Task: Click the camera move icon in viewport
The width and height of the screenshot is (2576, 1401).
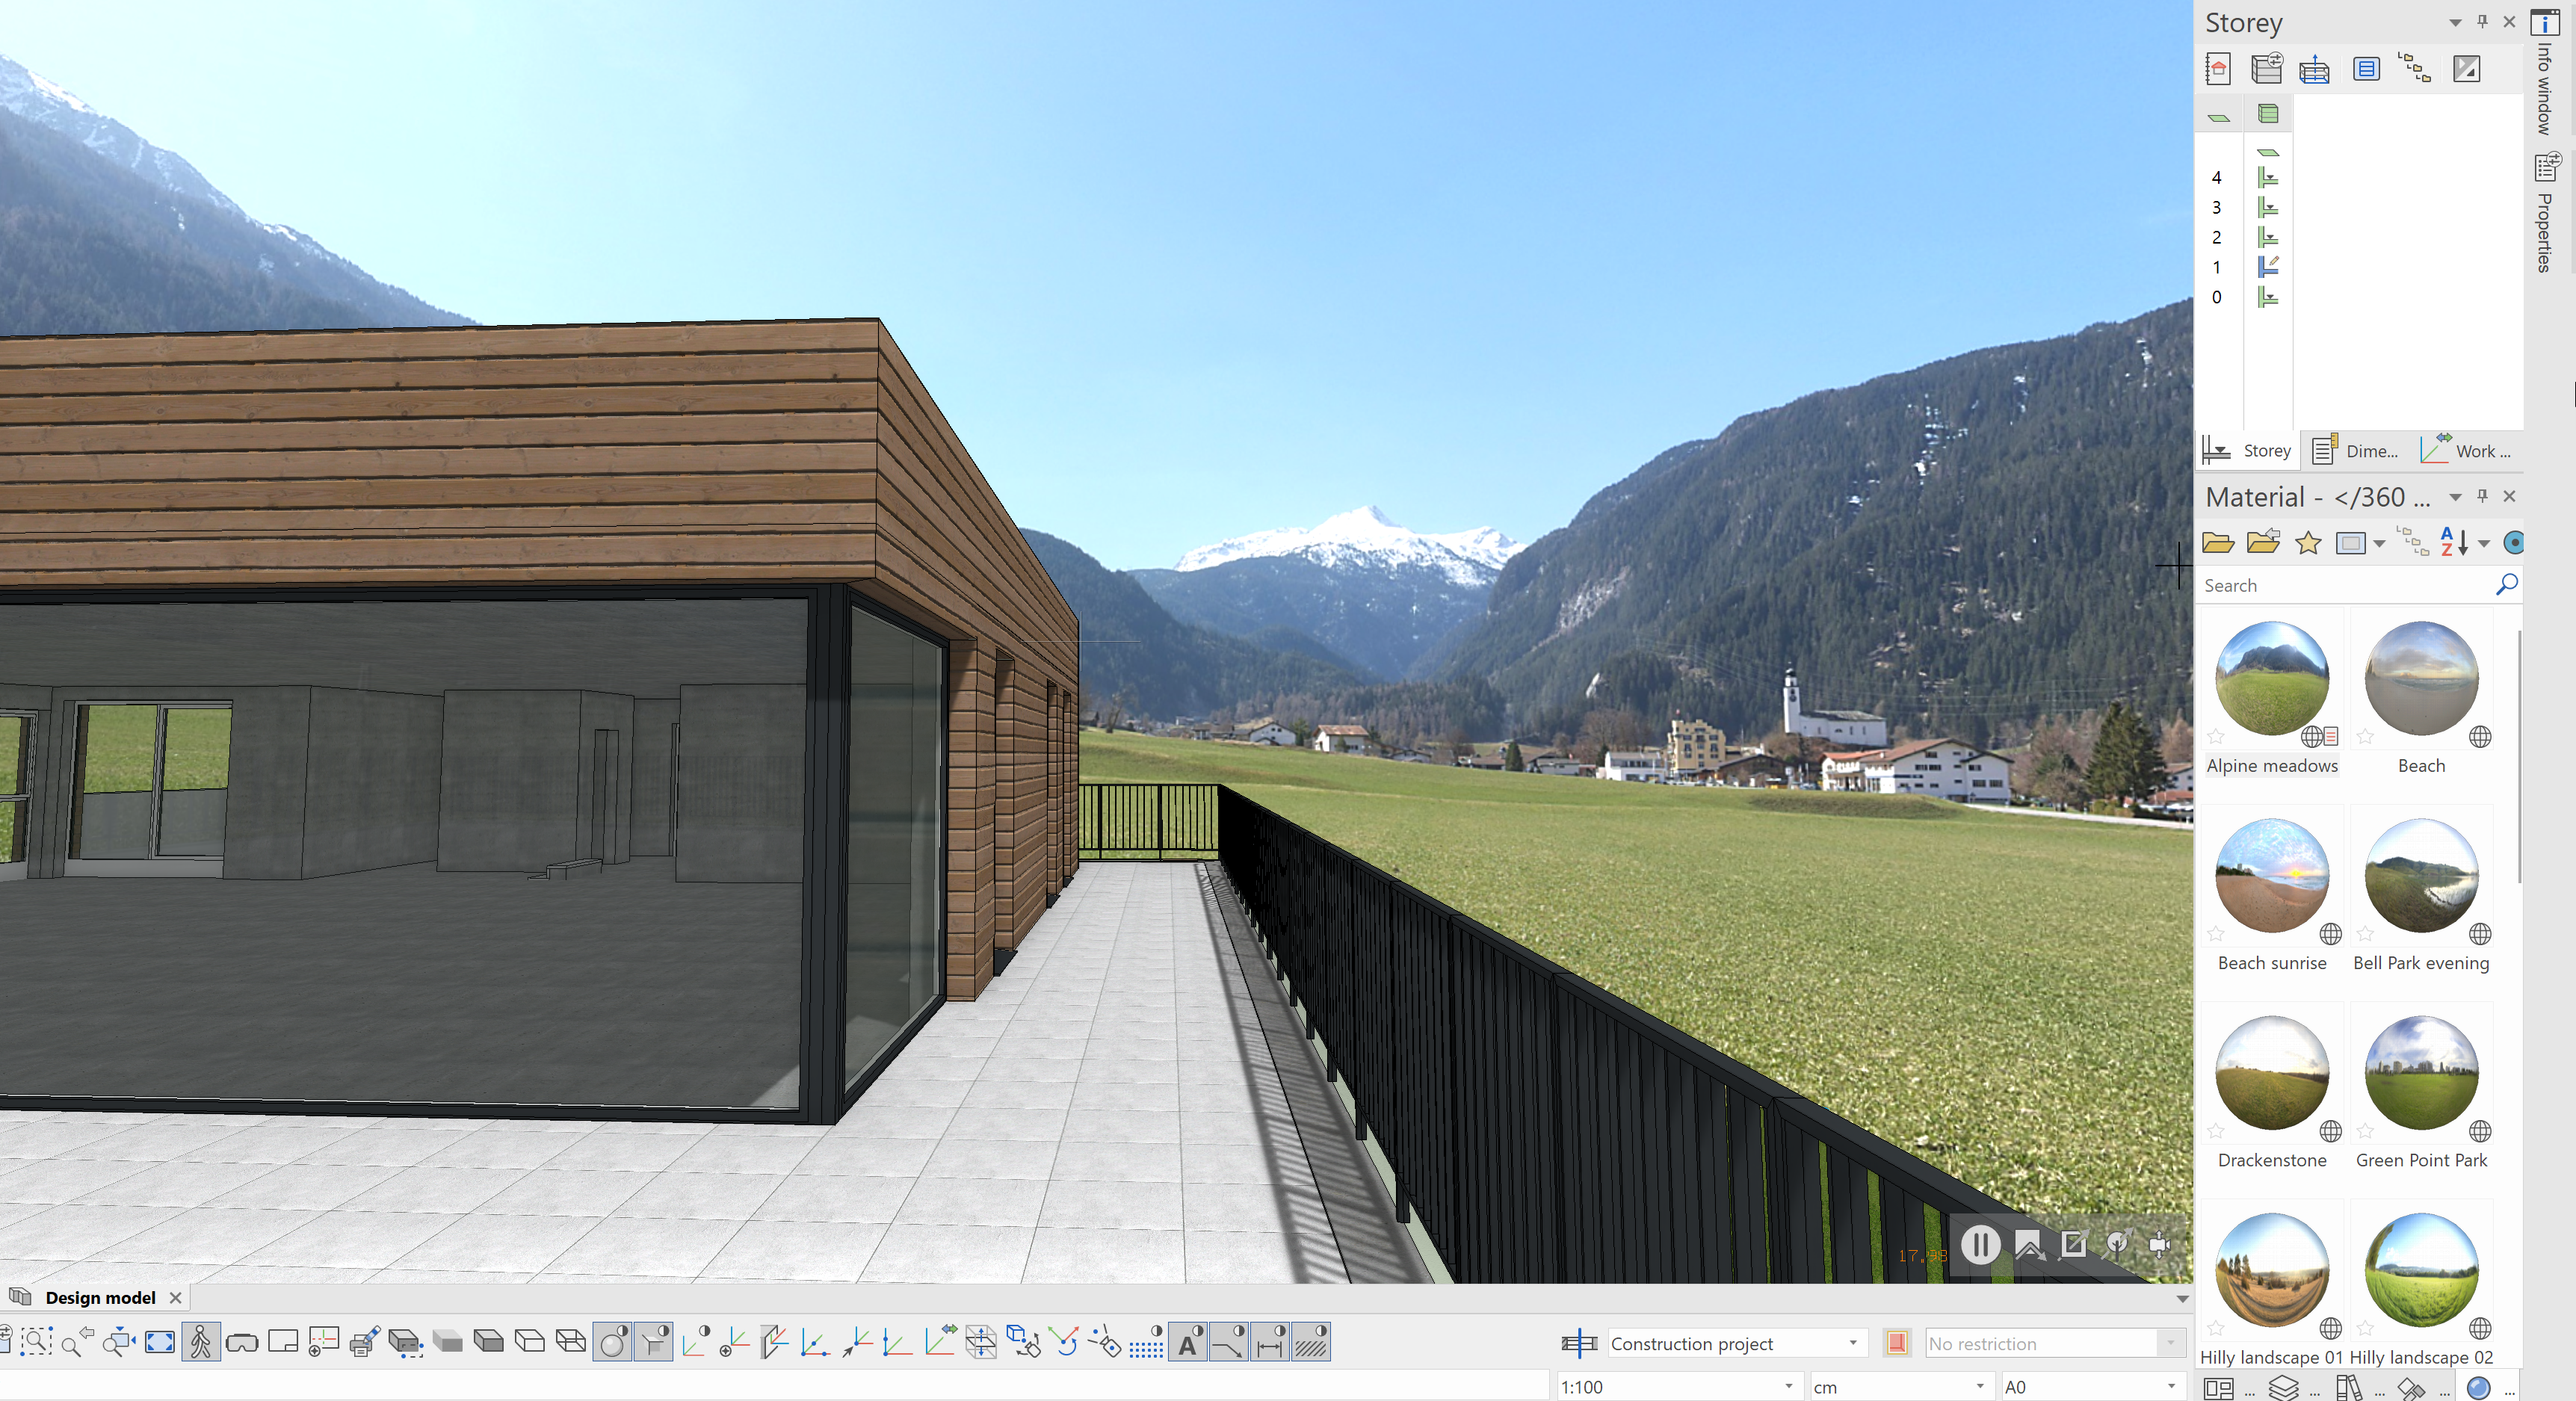Action: pyautogui.click(x=2160, y=1244)
